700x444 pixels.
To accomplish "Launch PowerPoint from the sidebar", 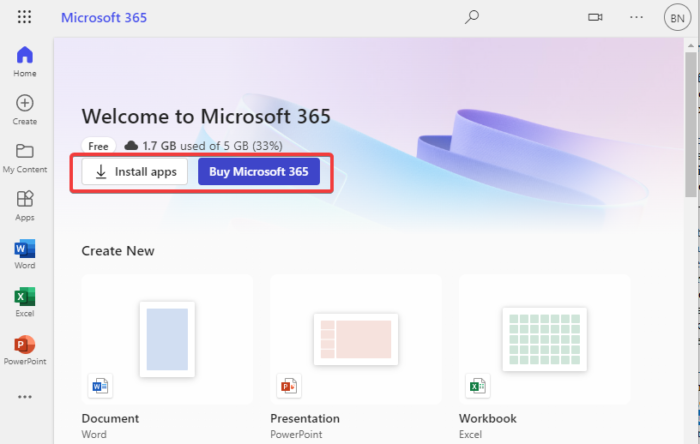I will click(x=25, y=344).
